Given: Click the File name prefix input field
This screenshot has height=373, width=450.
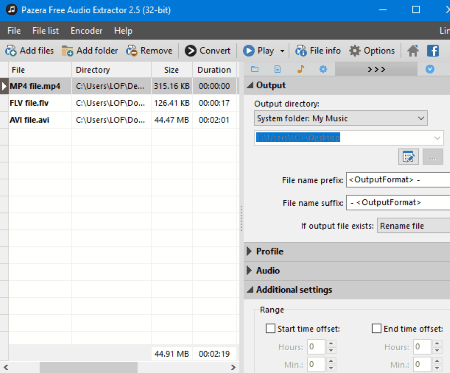Looking at the screenshot, I should 398,180.
